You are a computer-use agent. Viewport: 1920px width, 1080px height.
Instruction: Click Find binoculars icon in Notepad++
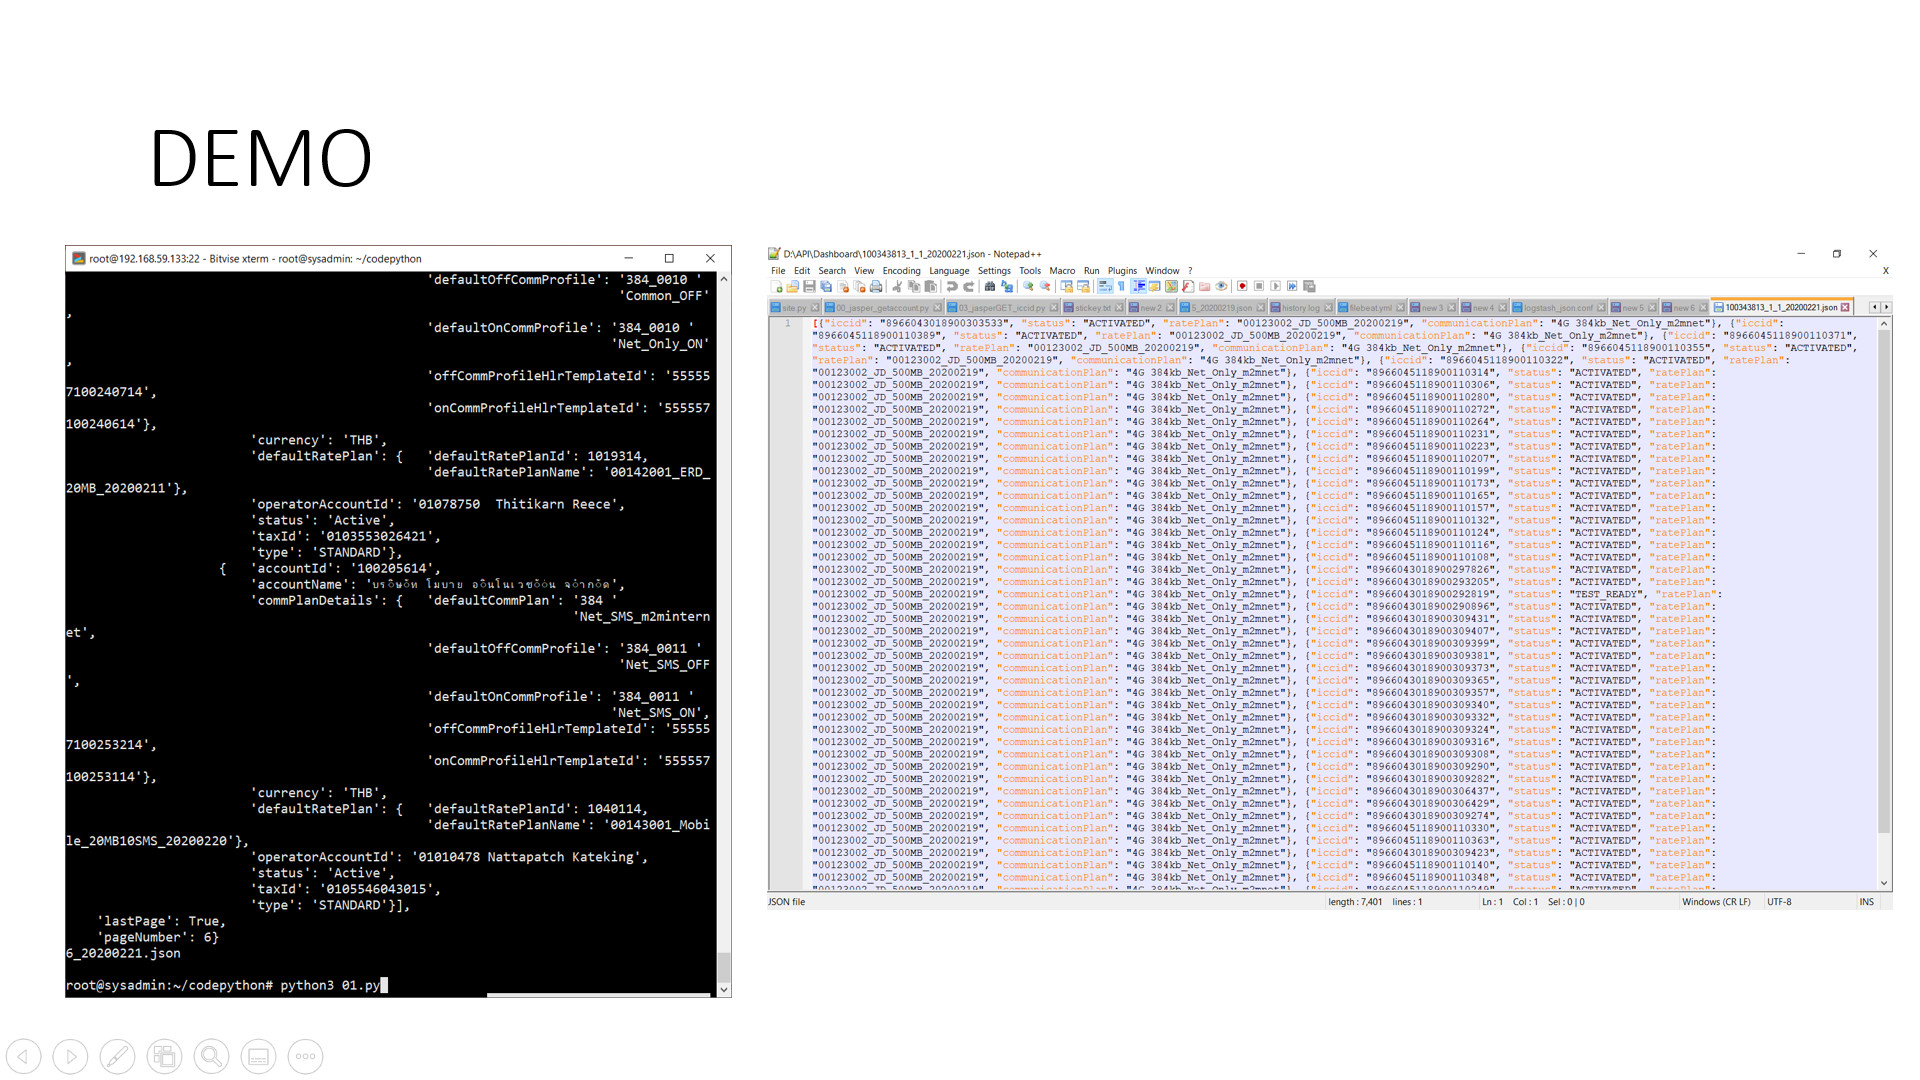pos(990,286)
